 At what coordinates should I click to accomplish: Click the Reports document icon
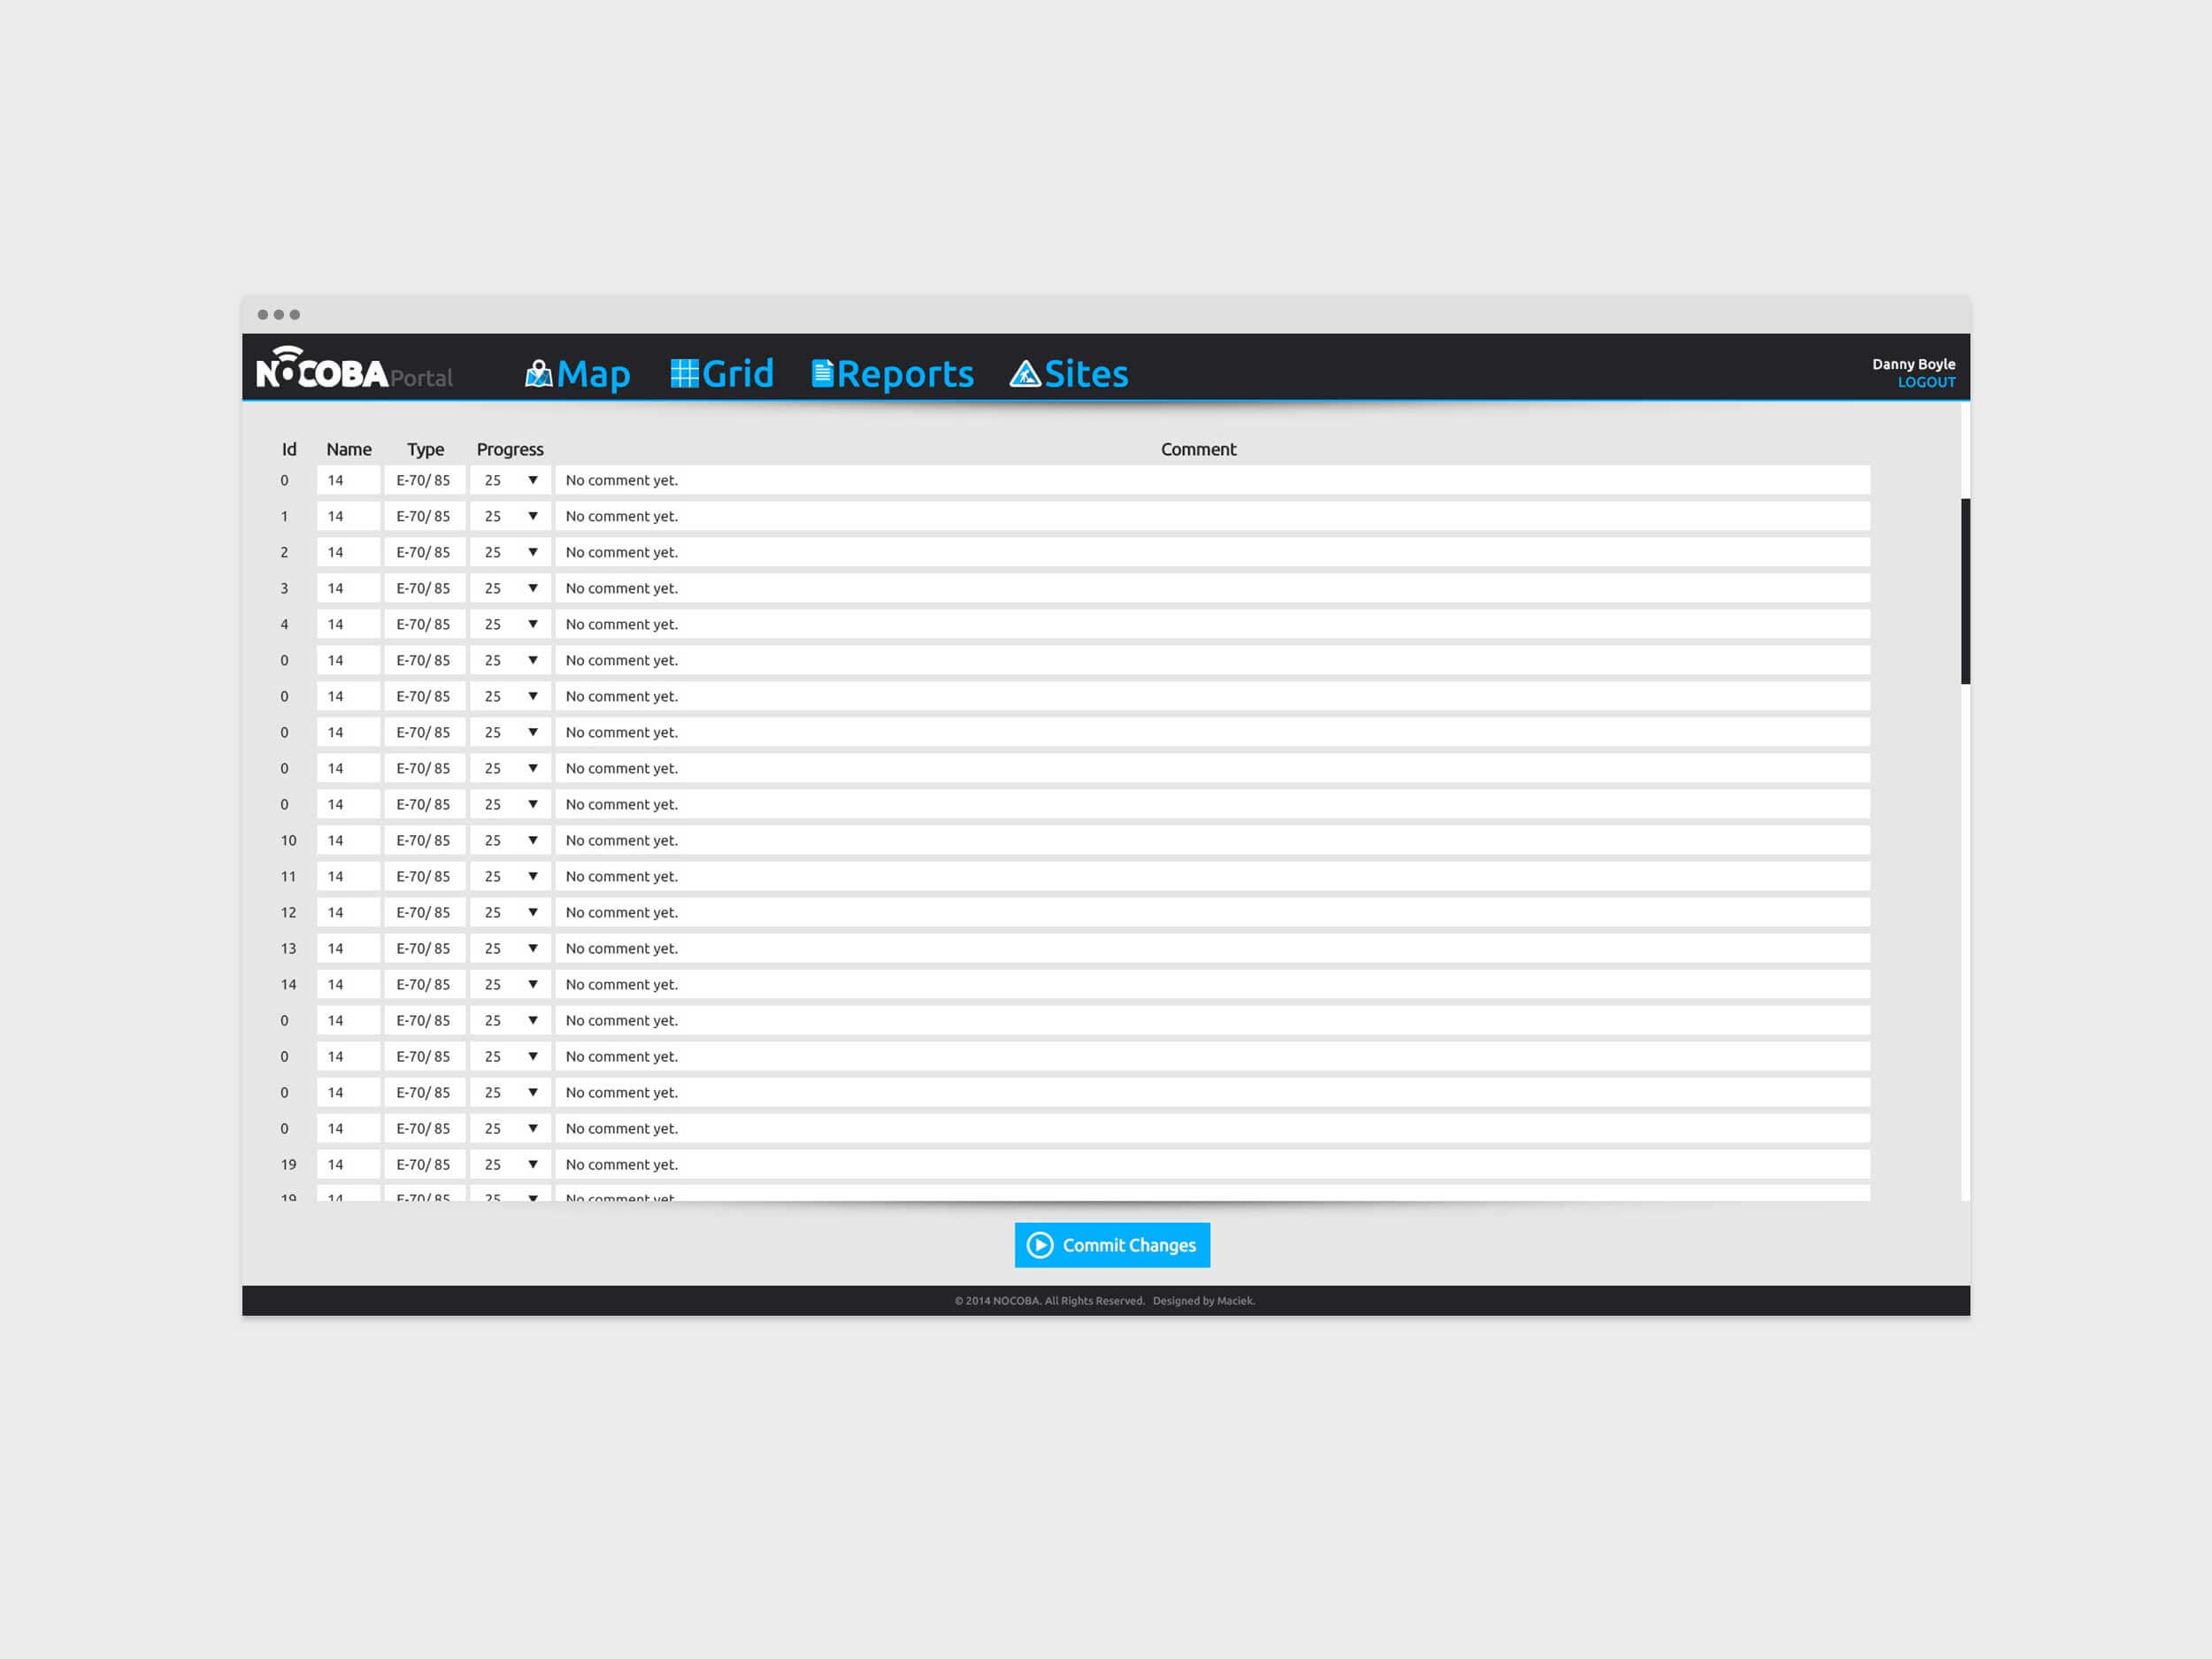822,373
